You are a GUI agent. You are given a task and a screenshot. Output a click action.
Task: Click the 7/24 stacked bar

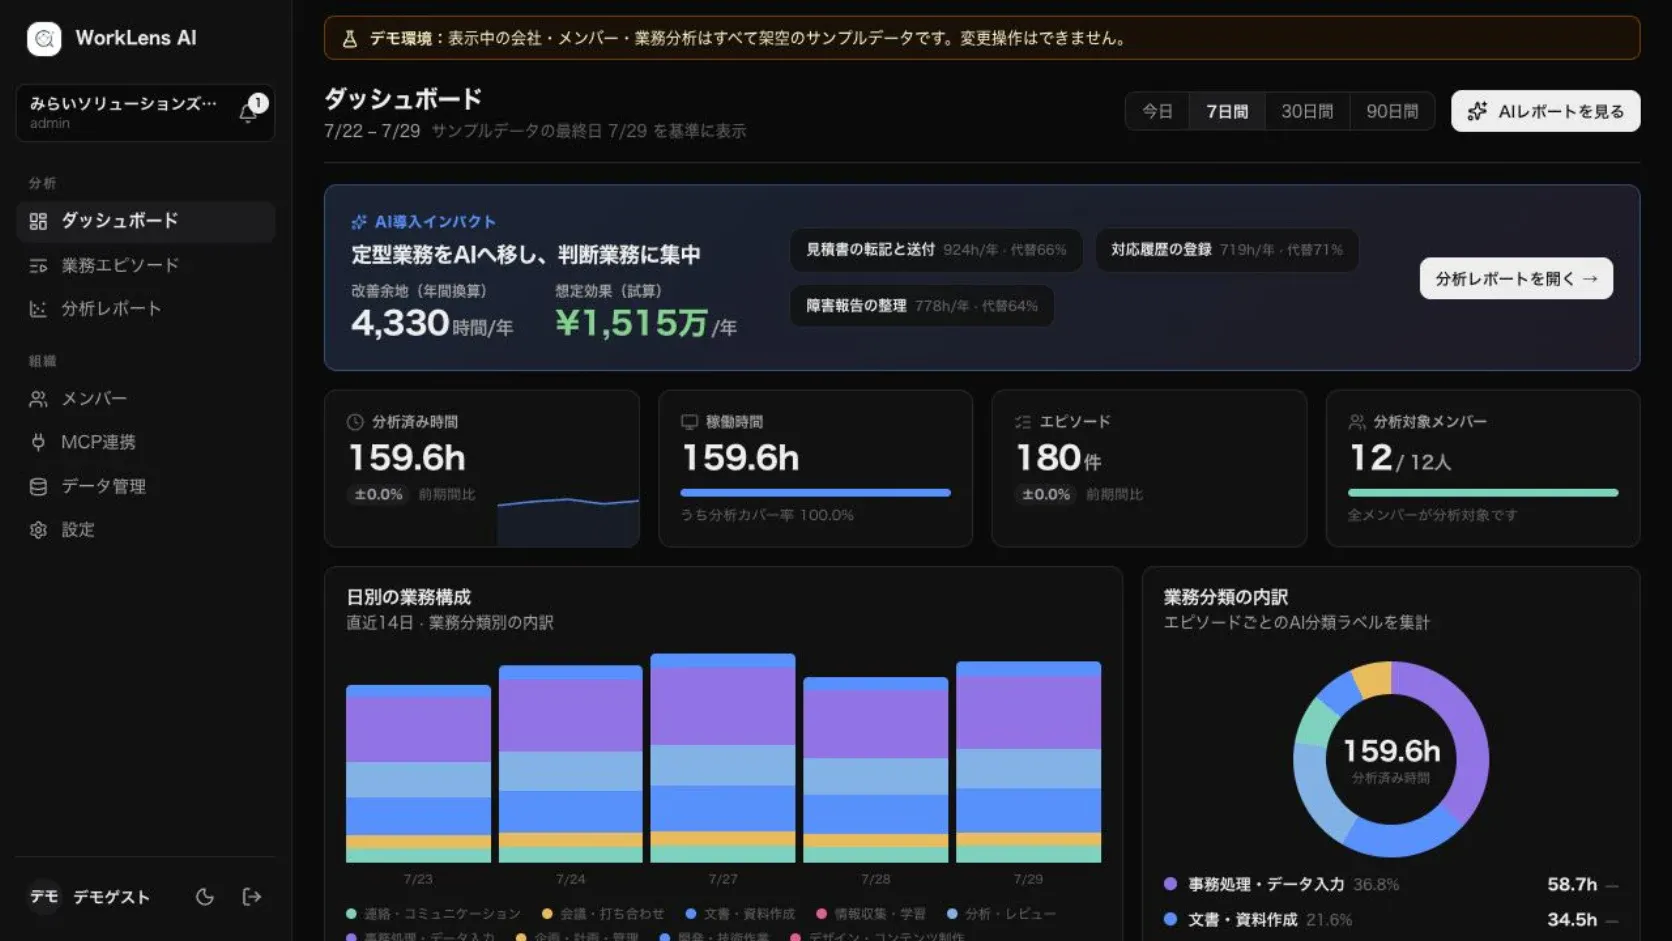tap(570, 764)
